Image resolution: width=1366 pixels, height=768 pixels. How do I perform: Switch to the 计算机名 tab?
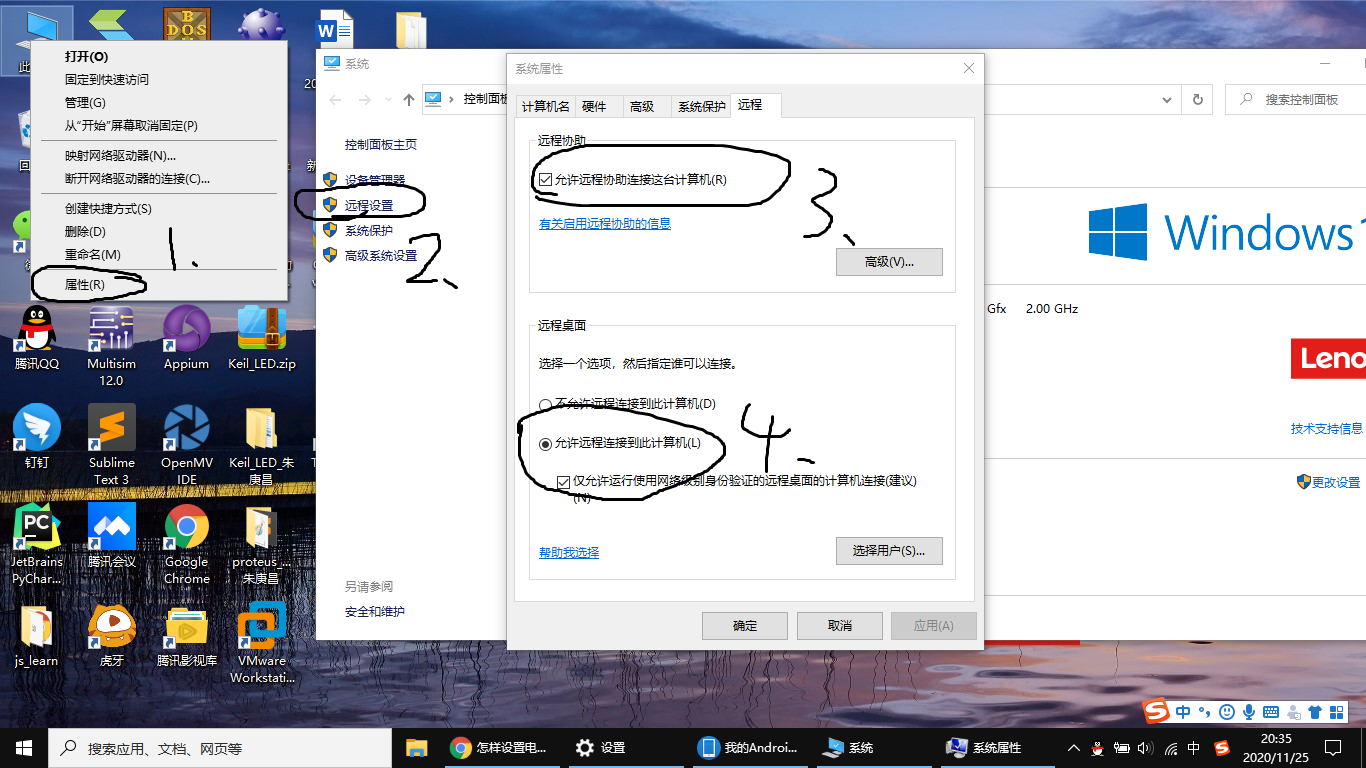pyautogui.click(x=545, y=105)
